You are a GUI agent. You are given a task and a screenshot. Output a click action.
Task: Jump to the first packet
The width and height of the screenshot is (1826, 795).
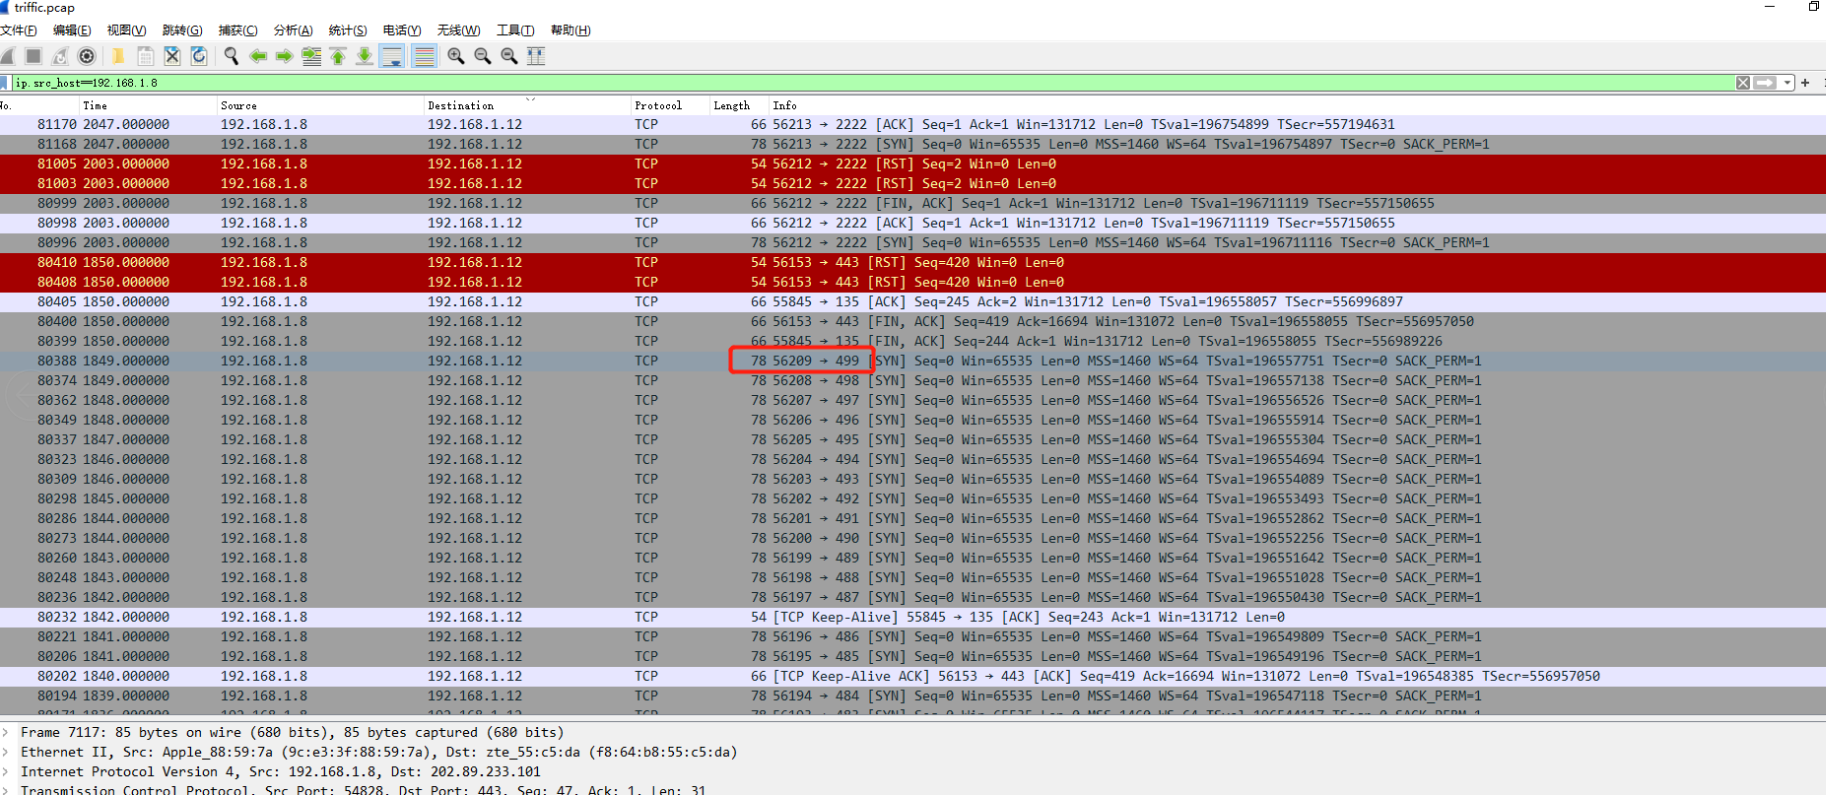click(338, 56)
